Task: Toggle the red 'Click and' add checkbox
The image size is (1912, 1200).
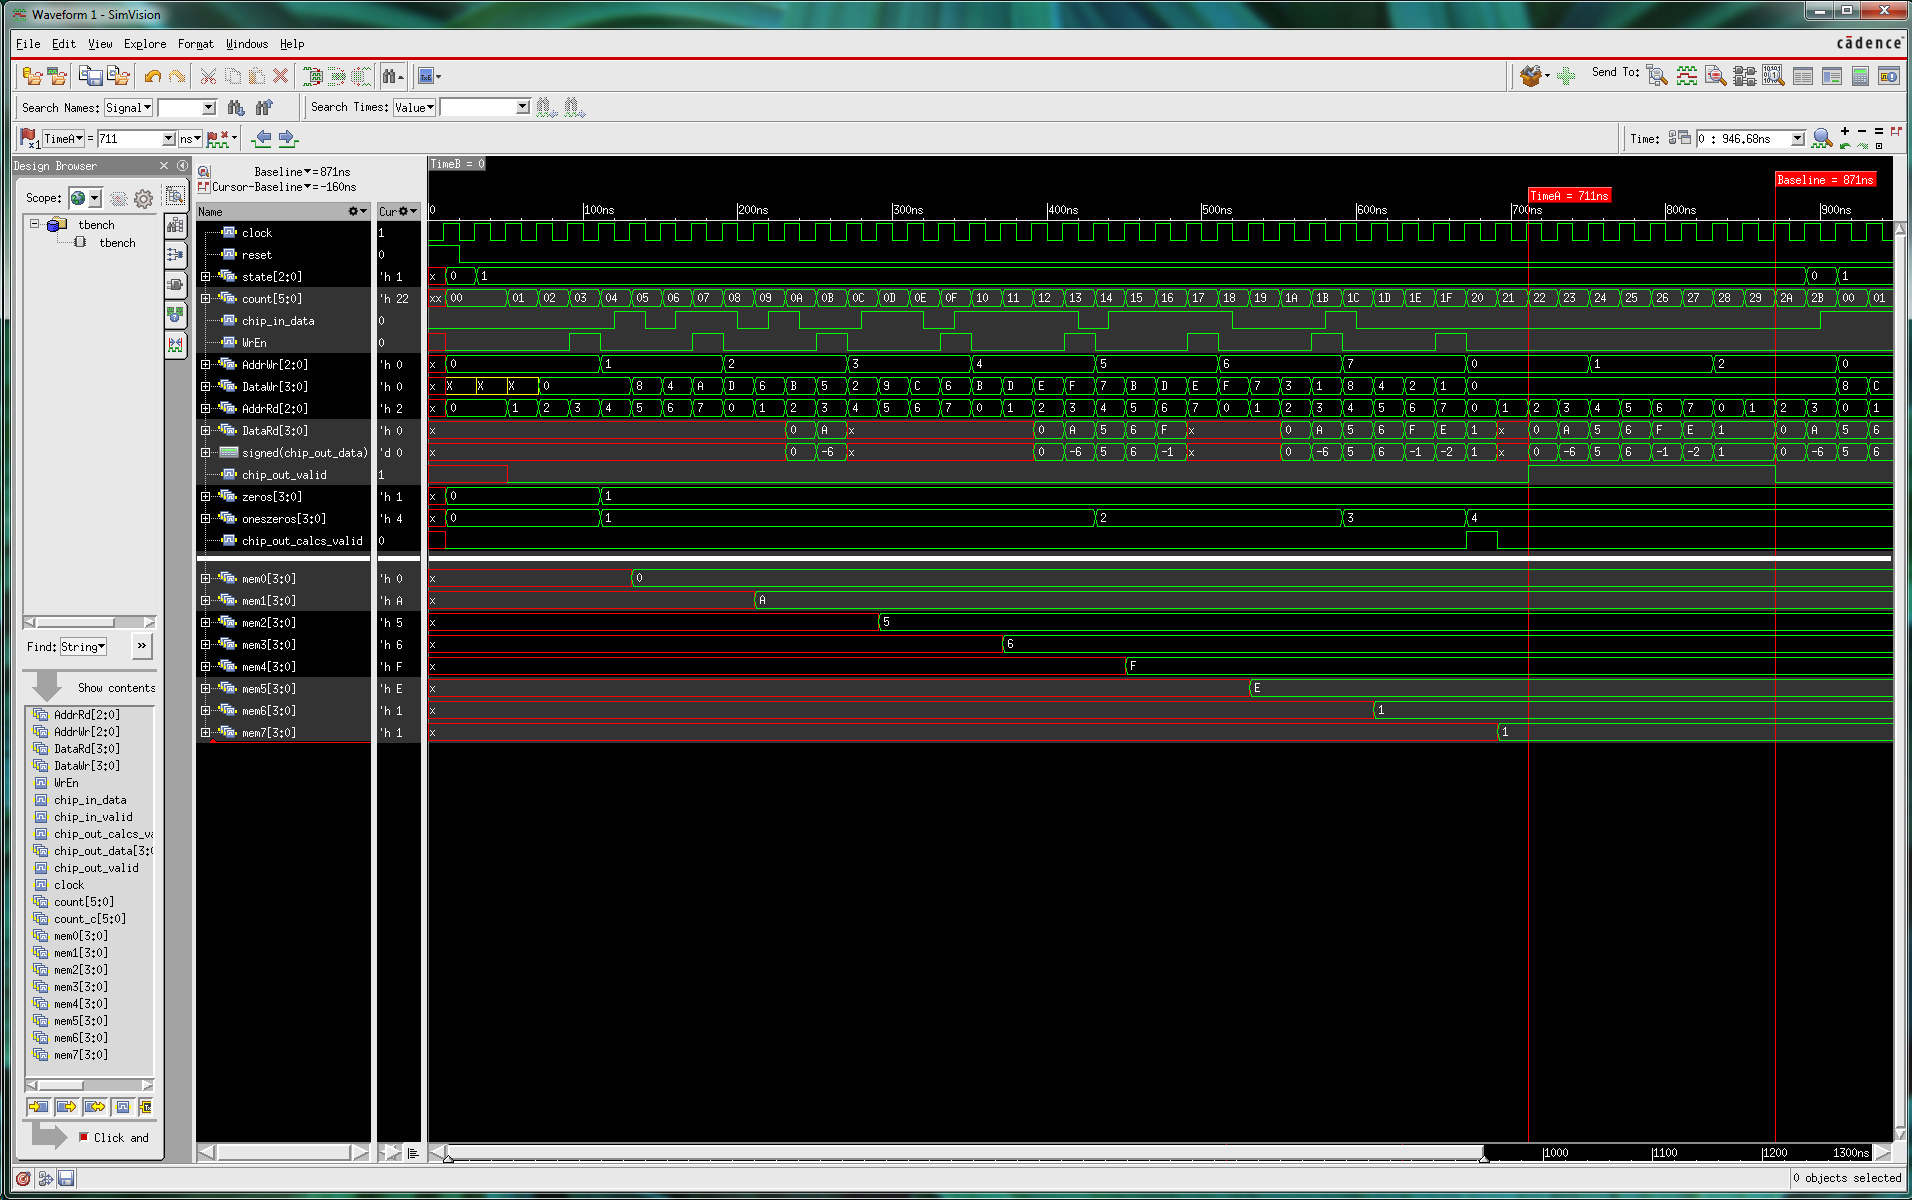Action: coord(84,1137)
